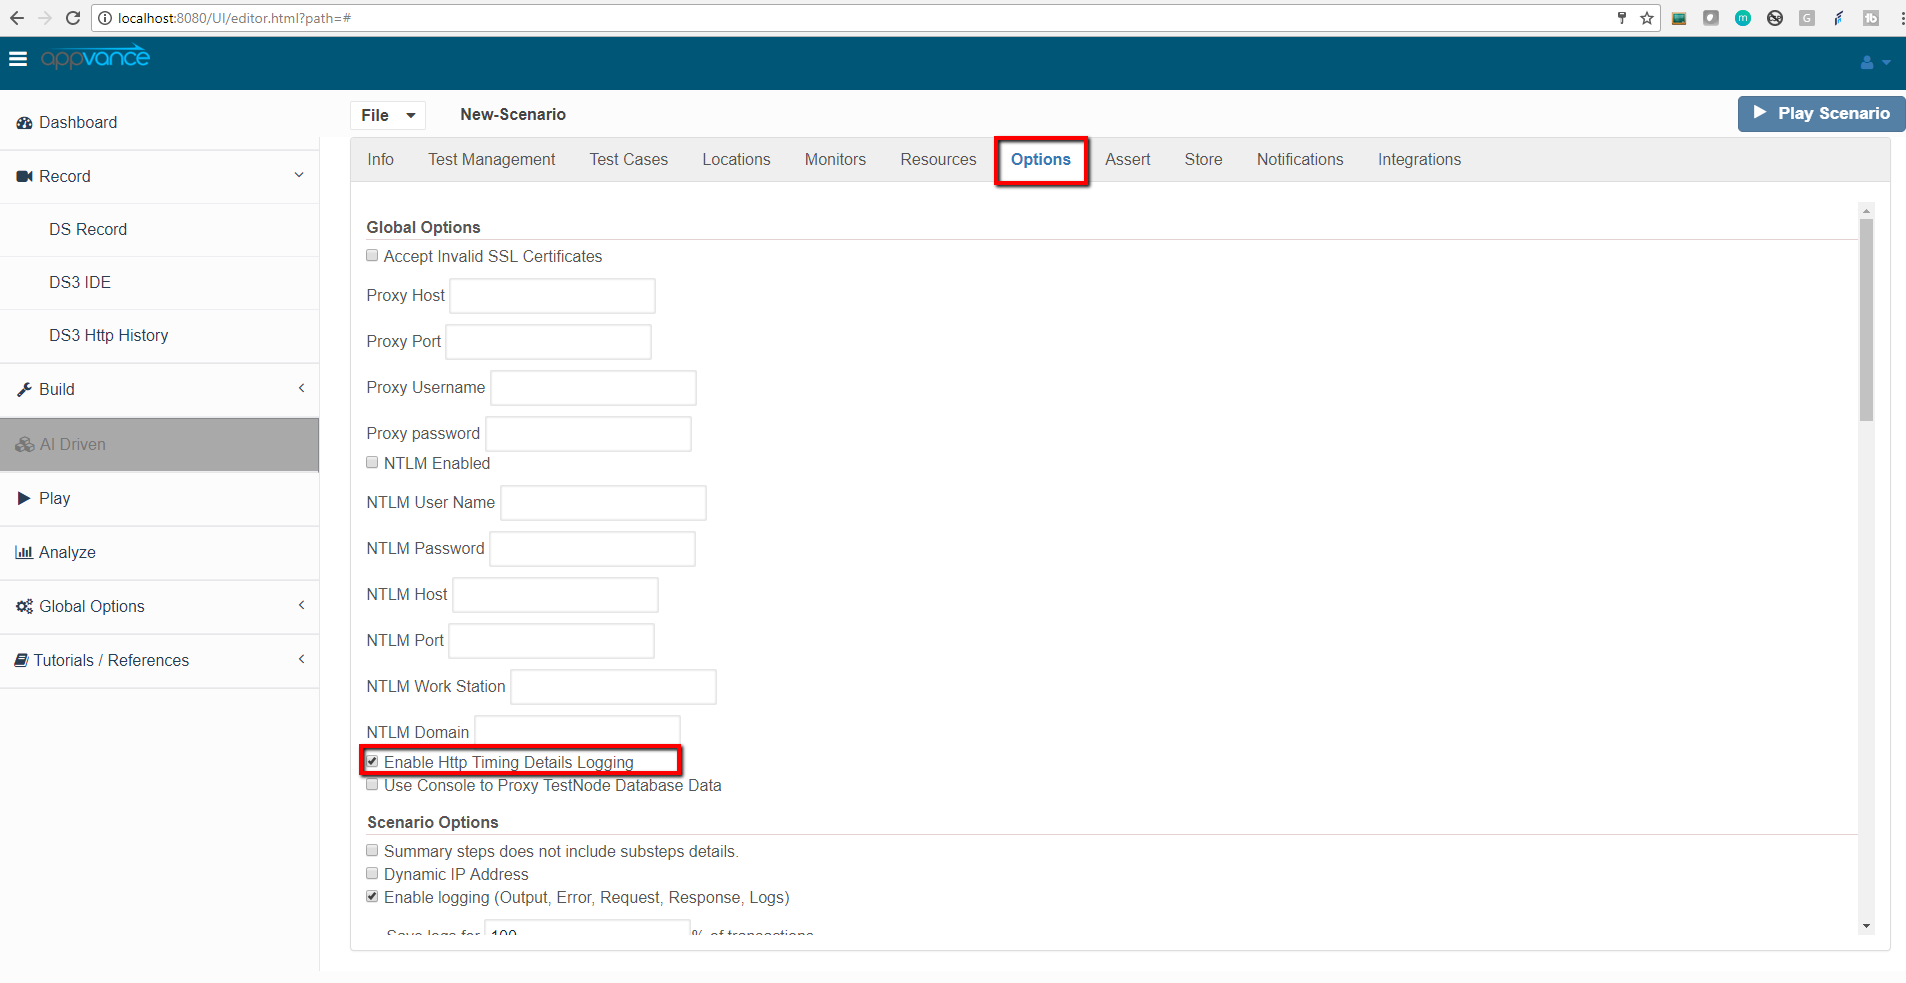Click the Dashboard gauge icon

(x=24, y=123)
